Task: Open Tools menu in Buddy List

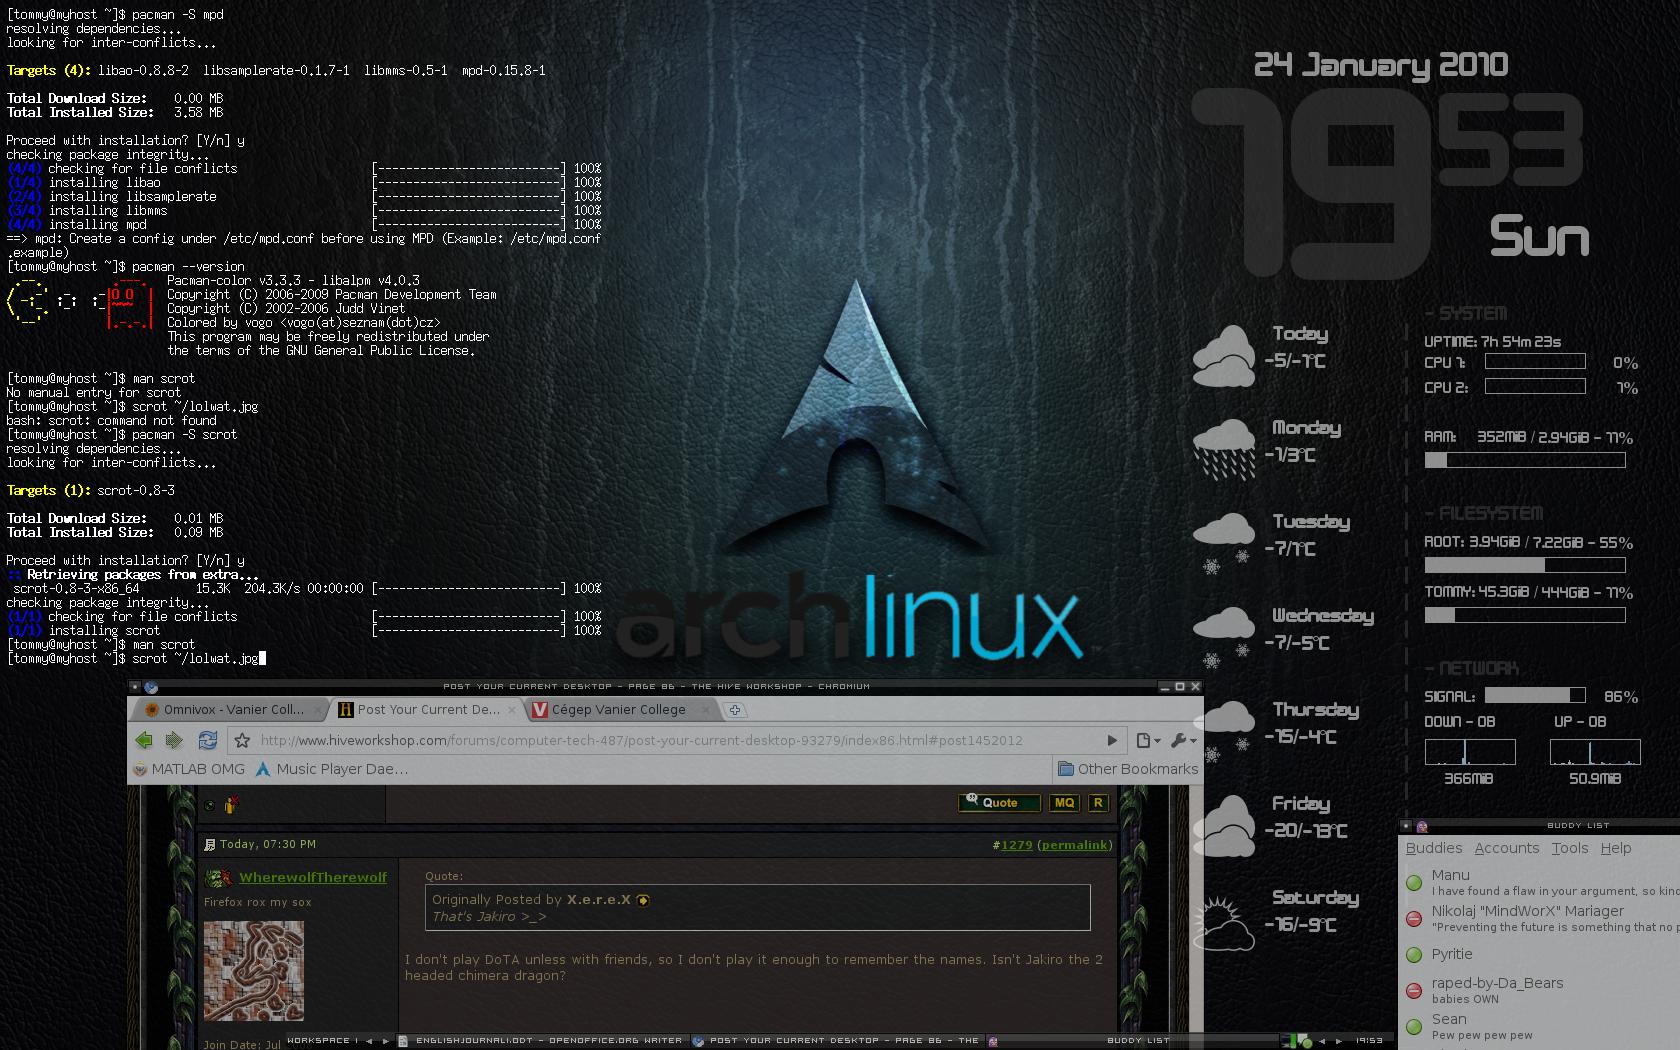Action: (x=1569, y=848)
